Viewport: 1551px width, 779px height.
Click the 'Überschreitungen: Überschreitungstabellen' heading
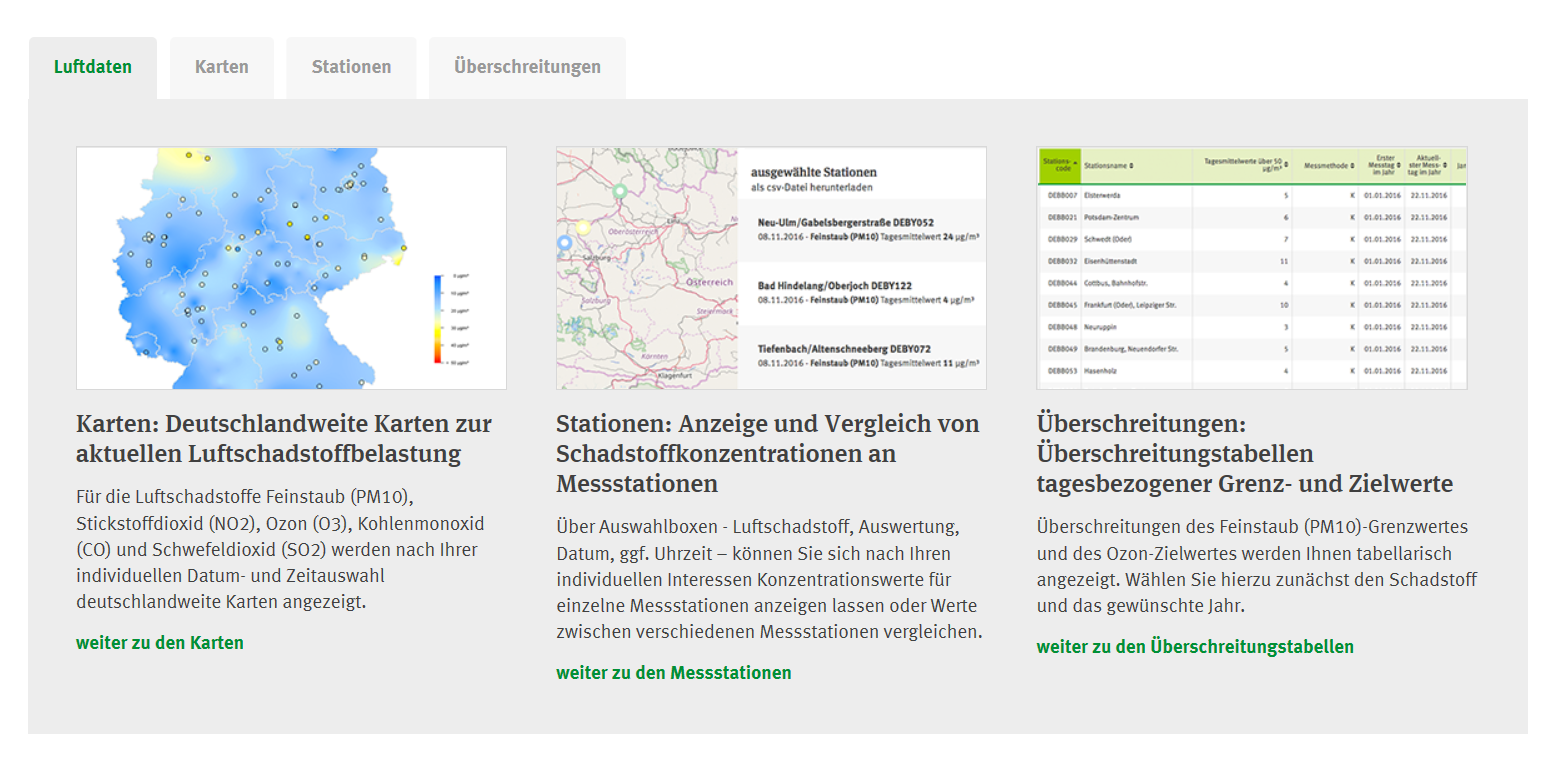click(x=1244, y=453)
